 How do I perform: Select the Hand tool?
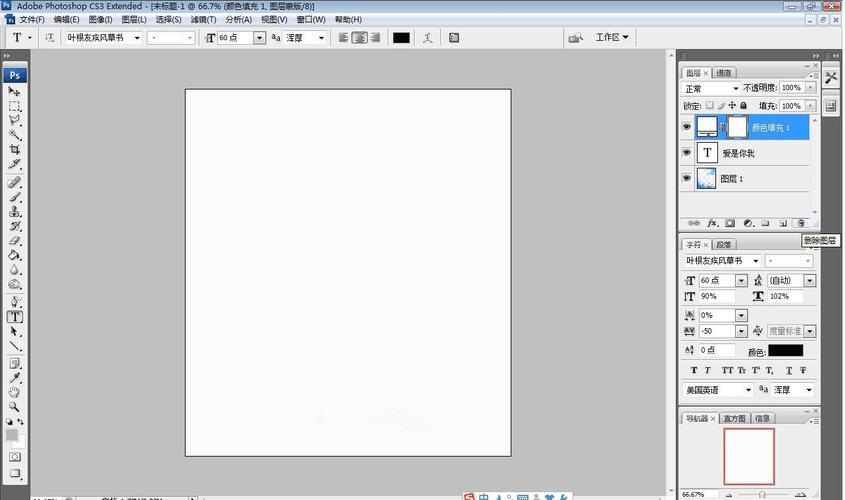coord(15,393)
